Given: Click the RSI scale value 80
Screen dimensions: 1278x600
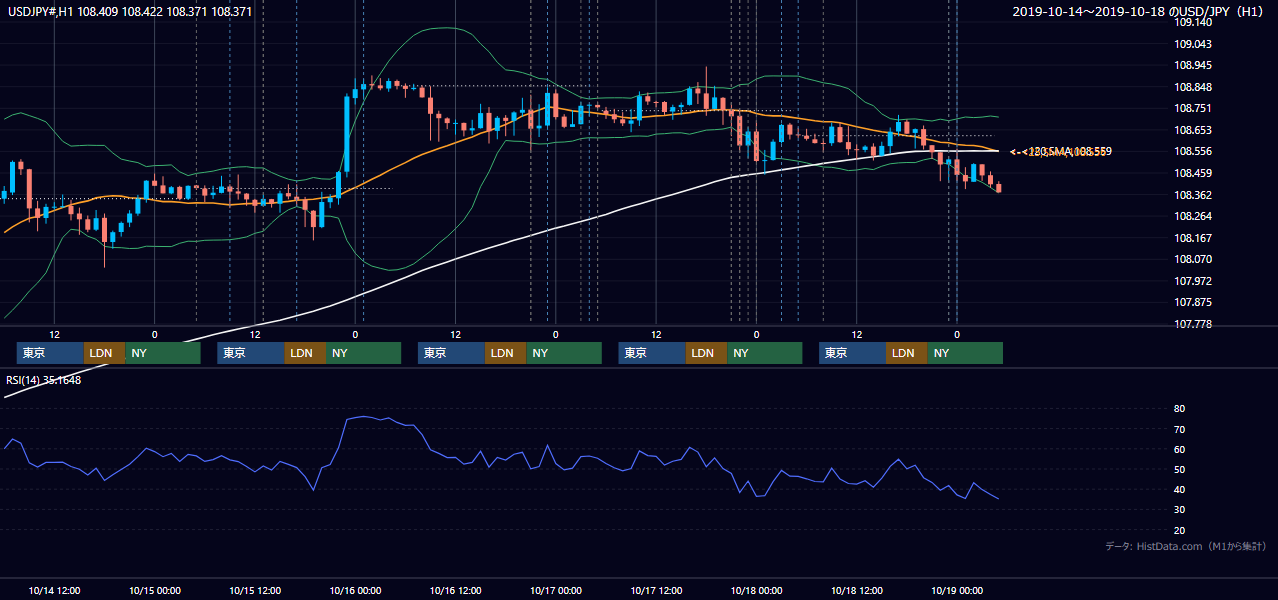Looking at the screenshot, I should (1179, 409).
